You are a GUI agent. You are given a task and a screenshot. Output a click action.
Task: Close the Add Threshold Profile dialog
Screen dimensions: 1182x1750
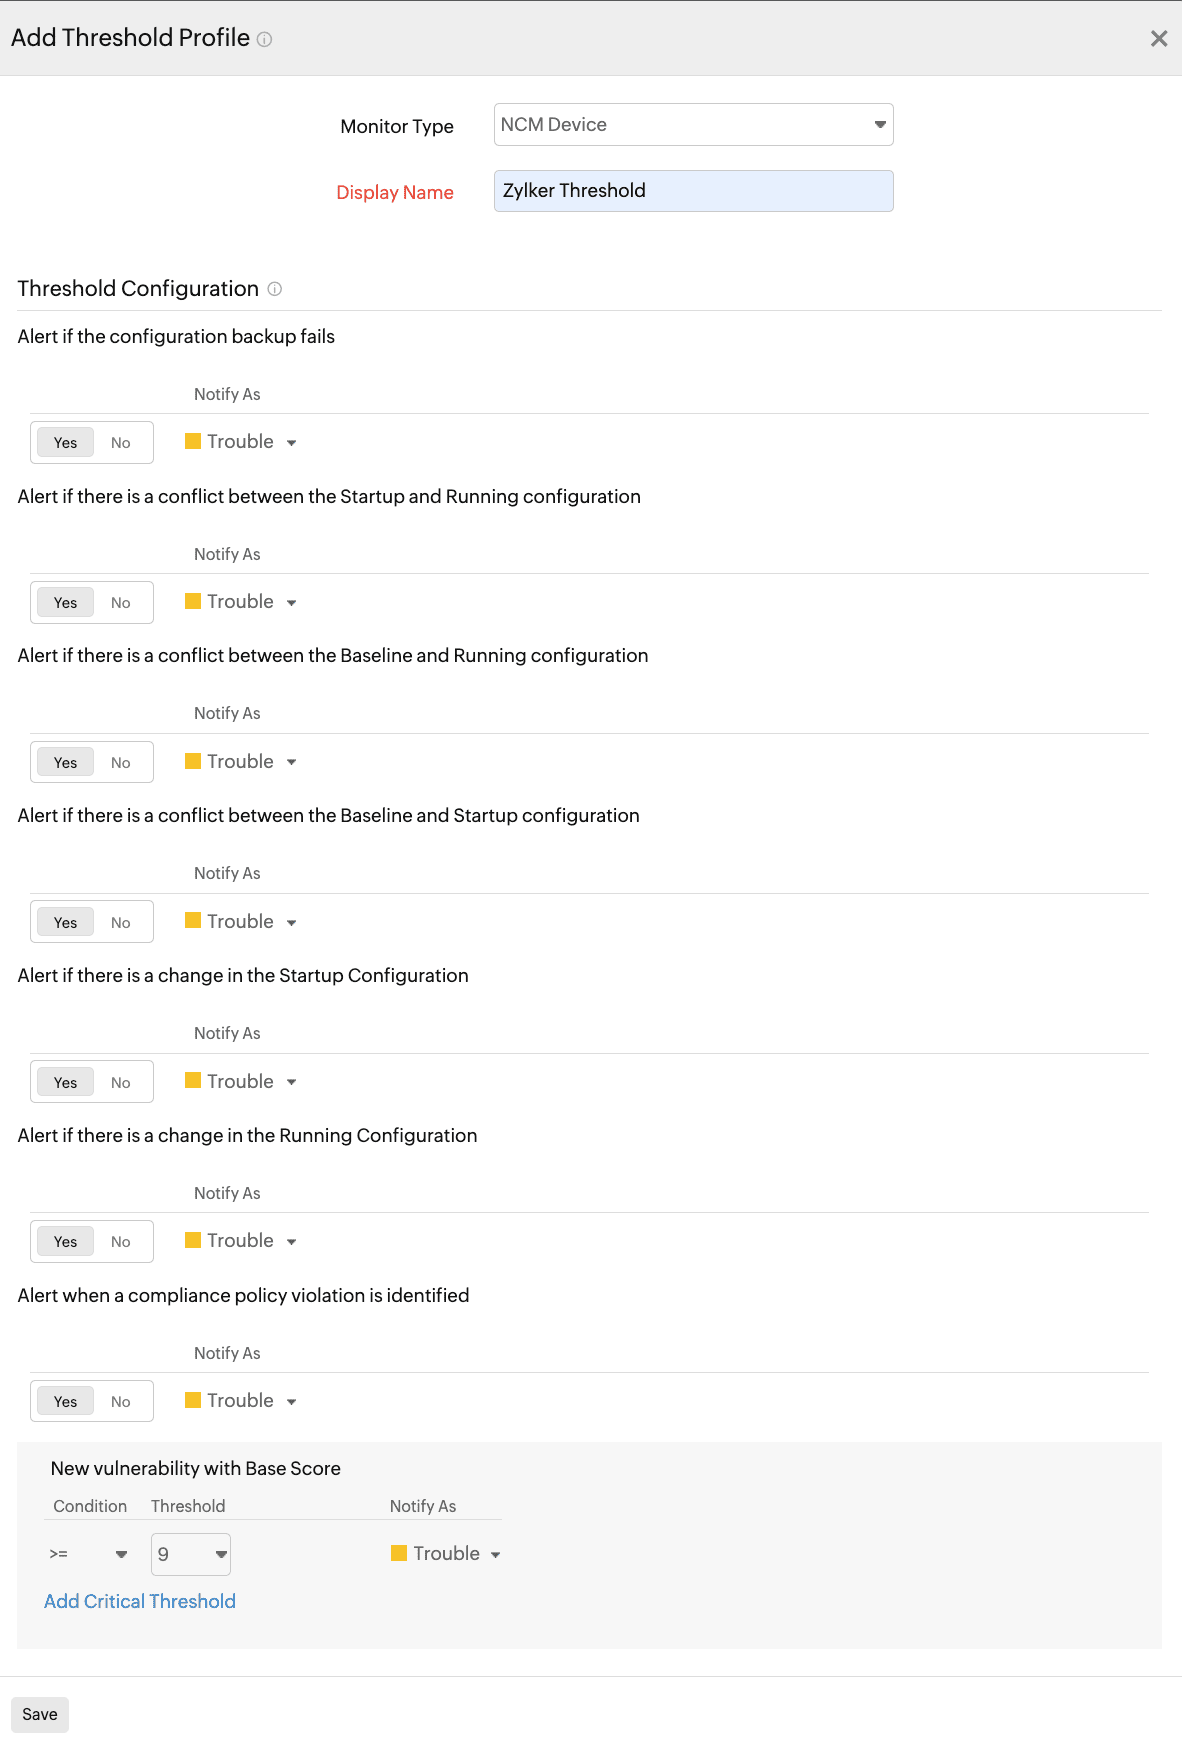click(x=1158, y=38)
